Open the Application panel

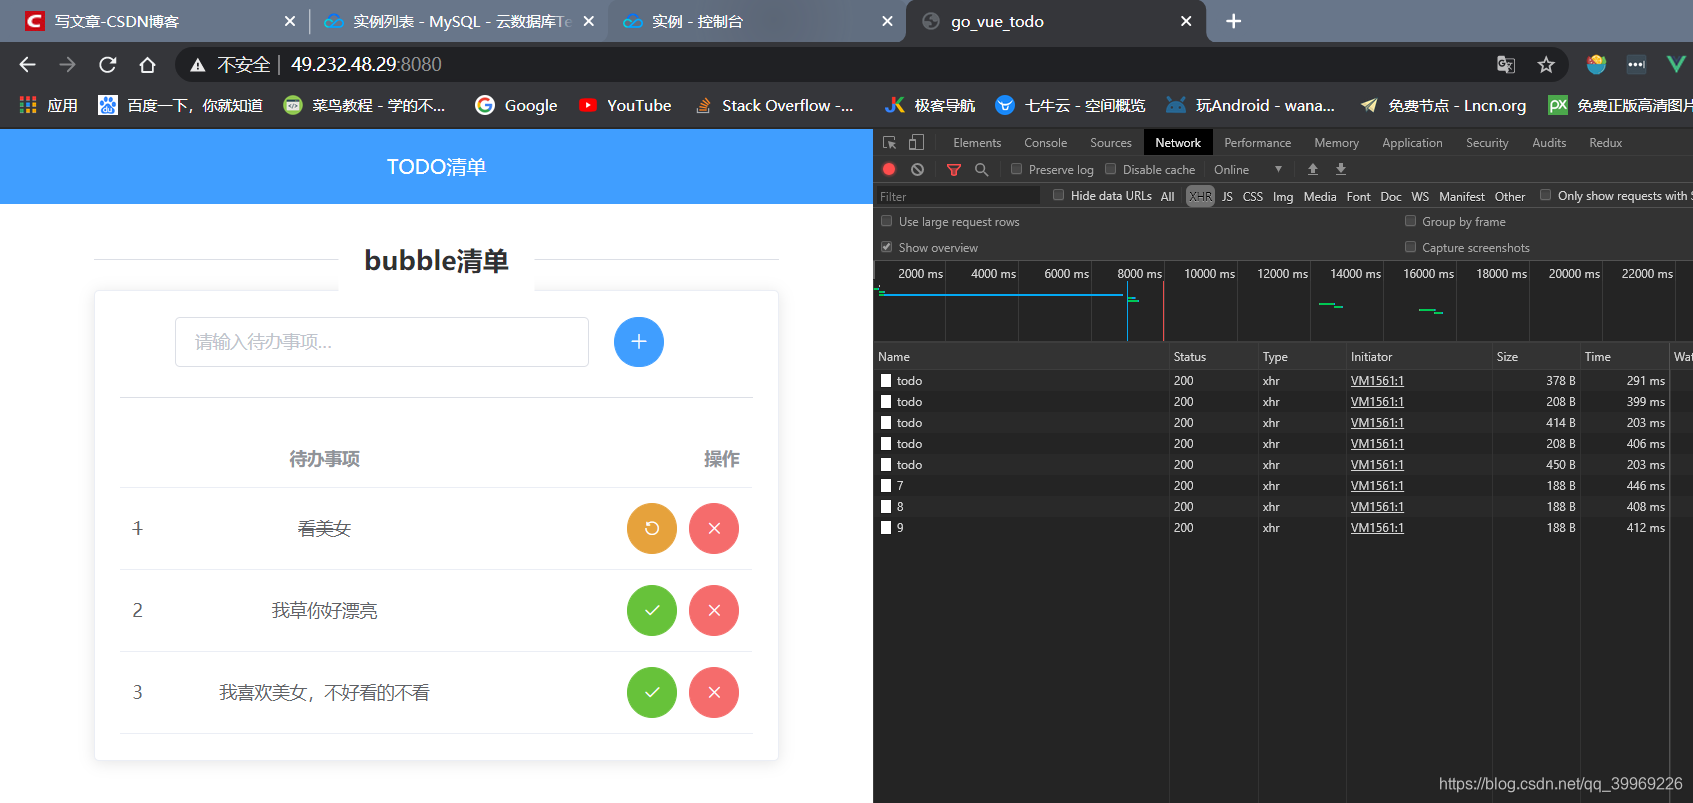click(x=1412, y=143)
